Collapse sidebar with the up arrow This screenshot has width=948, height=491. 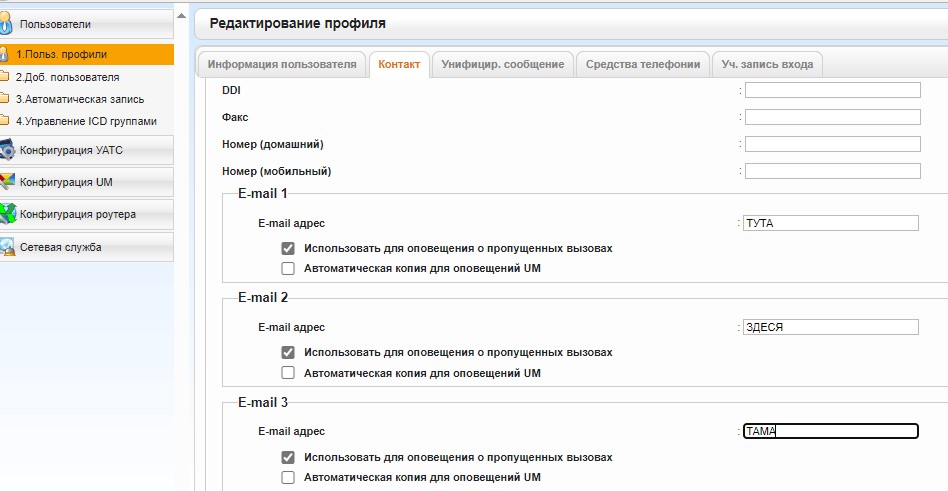(x=181, y=16)
